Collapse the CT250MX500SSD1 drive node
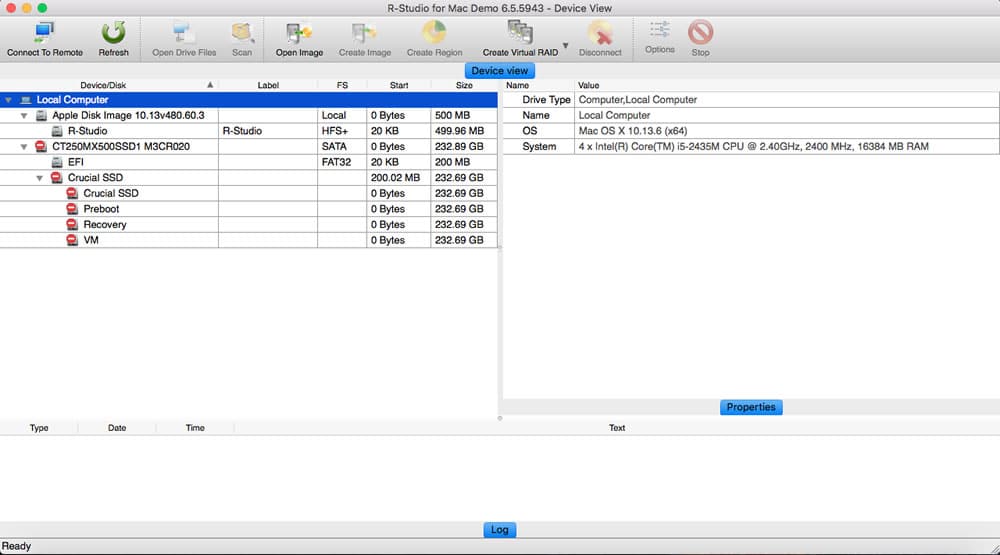 coord(24,147)
